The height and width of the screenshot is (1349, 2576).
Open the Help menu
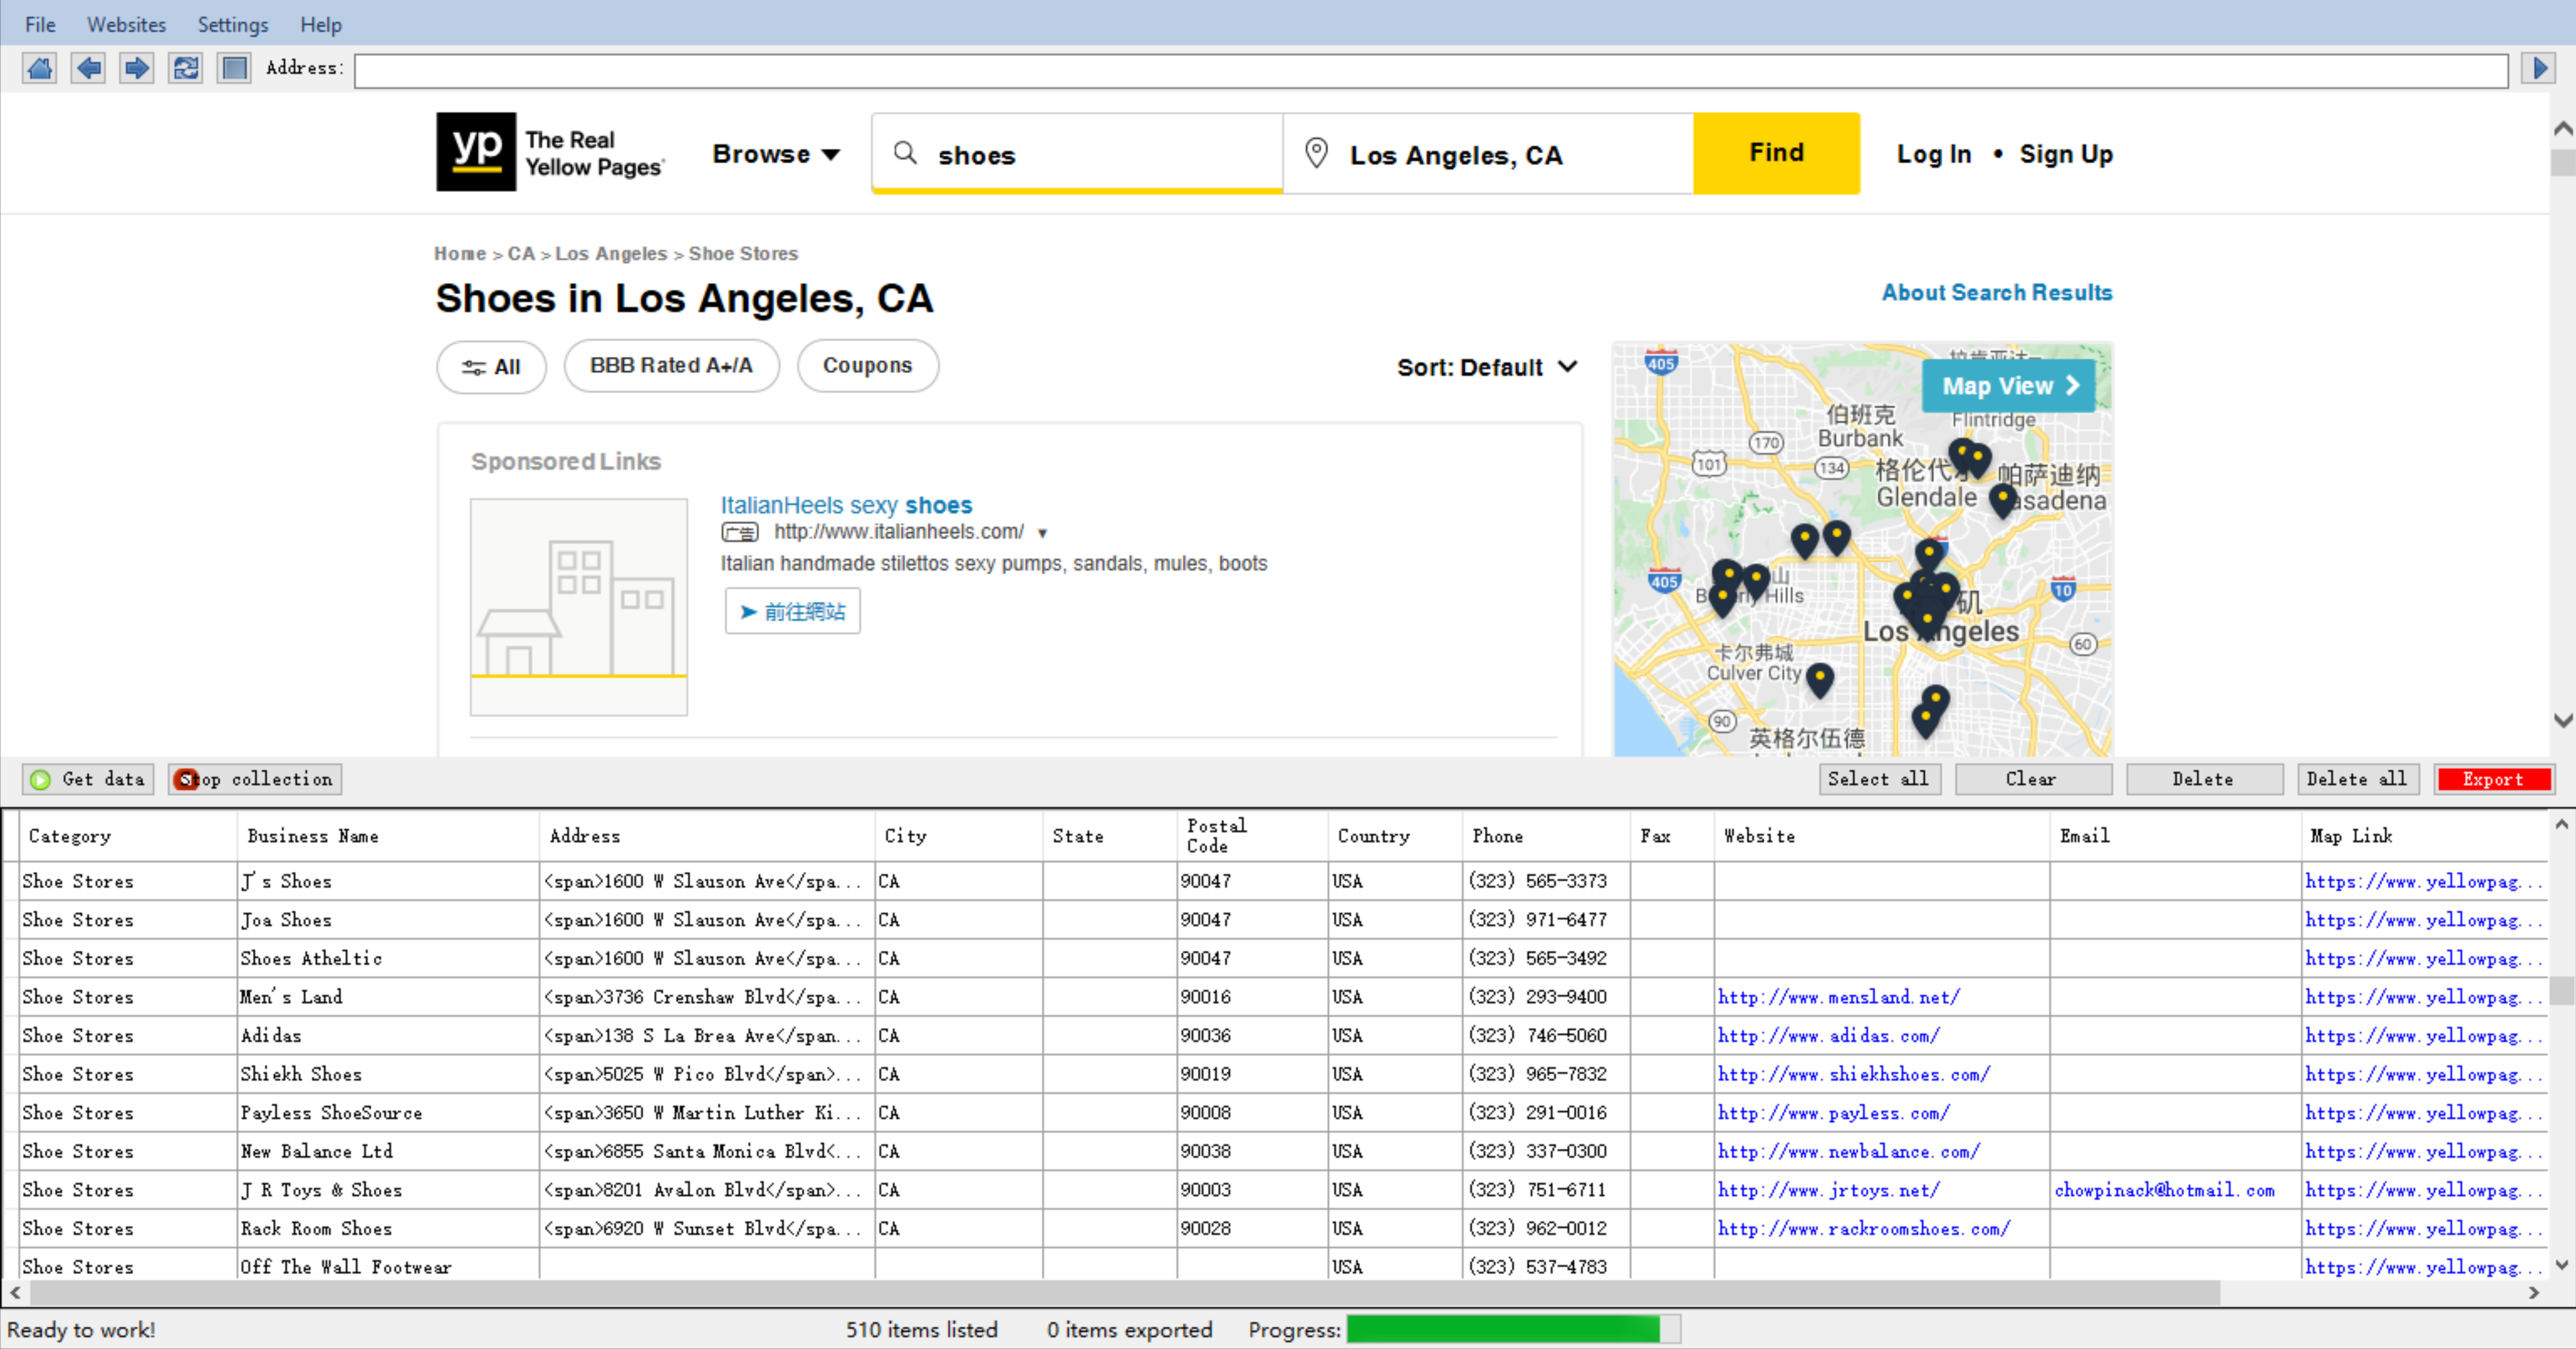[x=320, y=24]
